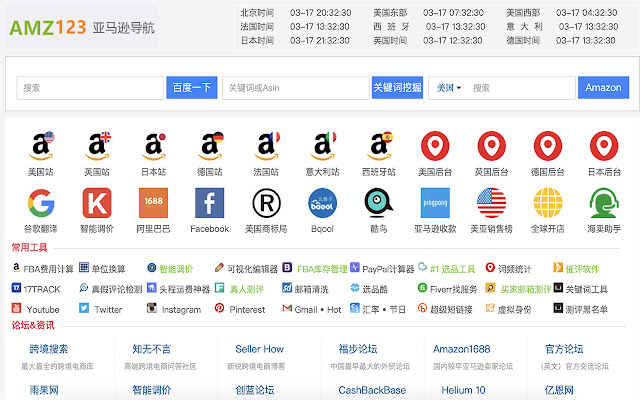The image size is (640, 400).
Task: Open the Amazon Italy site (意大利站) icon
Action: pos(322,146)
